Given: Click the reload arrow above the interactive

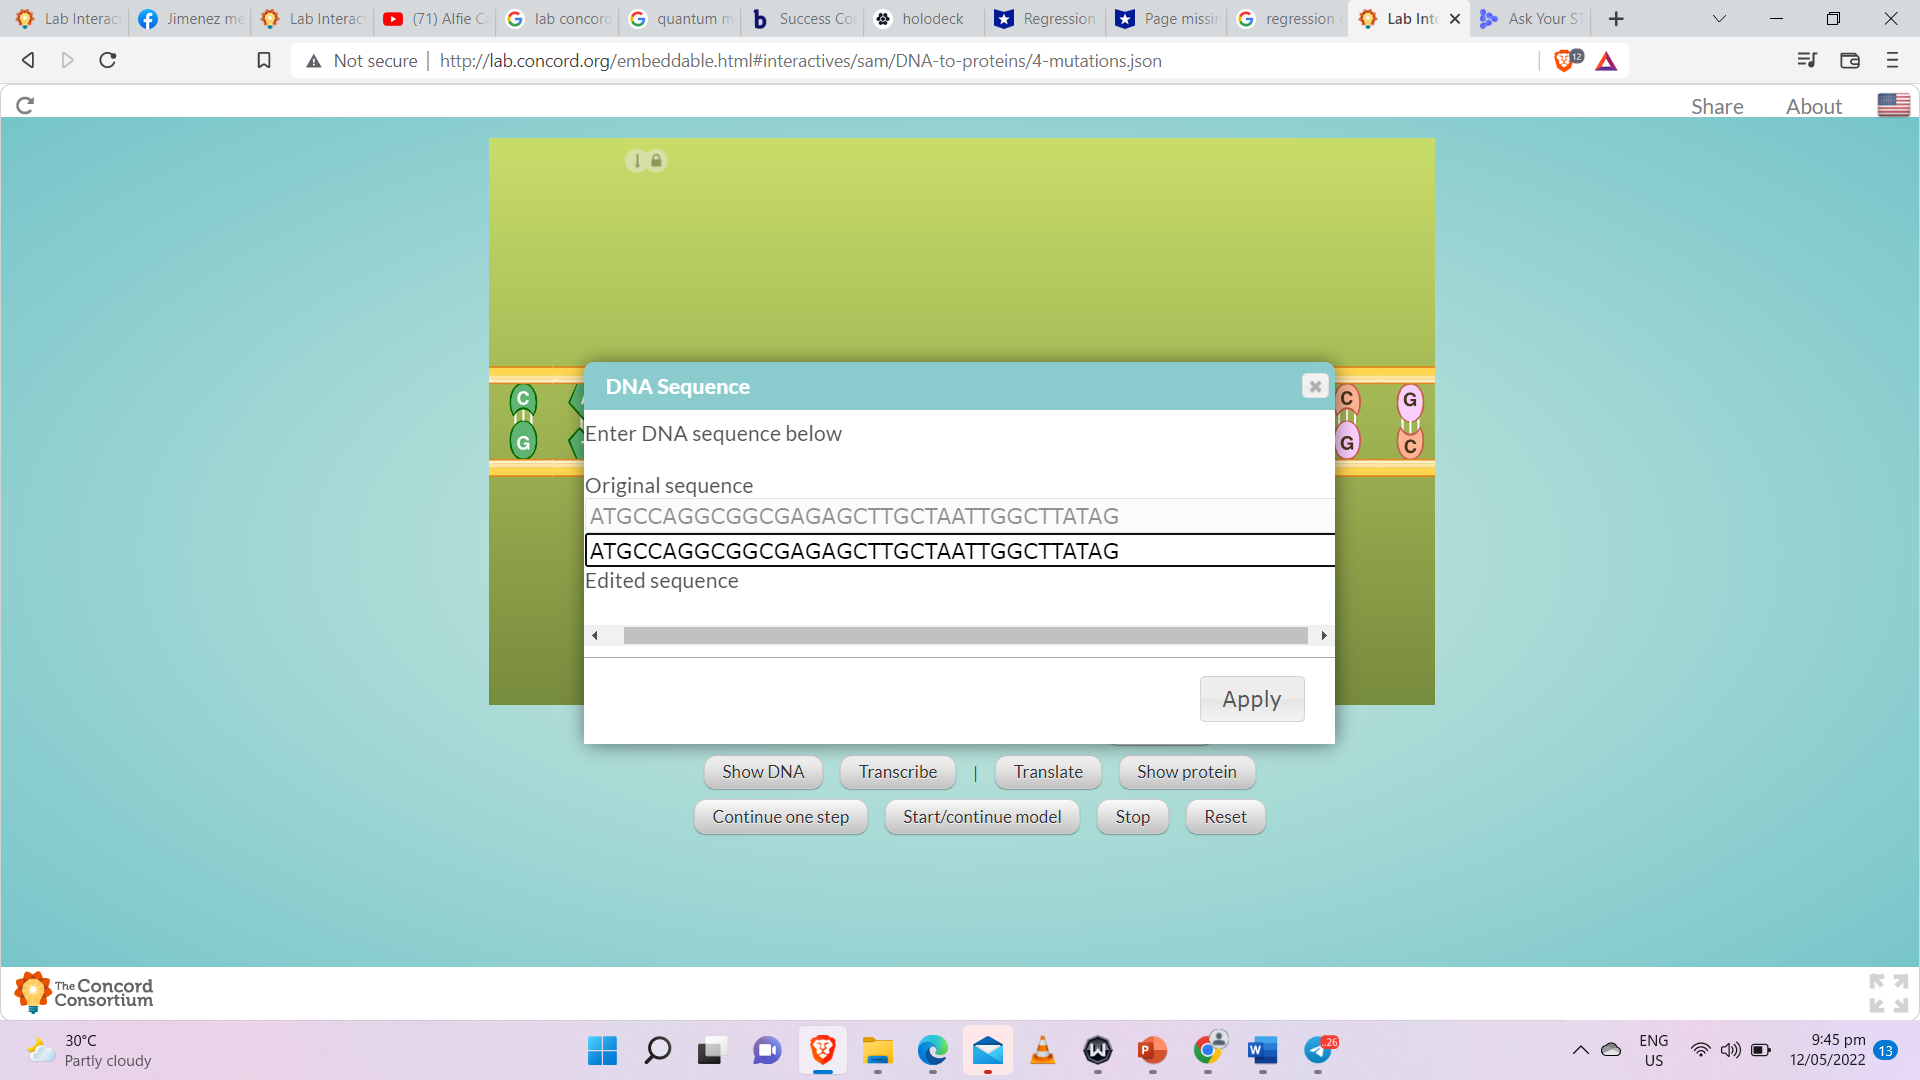Looking at the screenshot, I should [x=24, y=104].
